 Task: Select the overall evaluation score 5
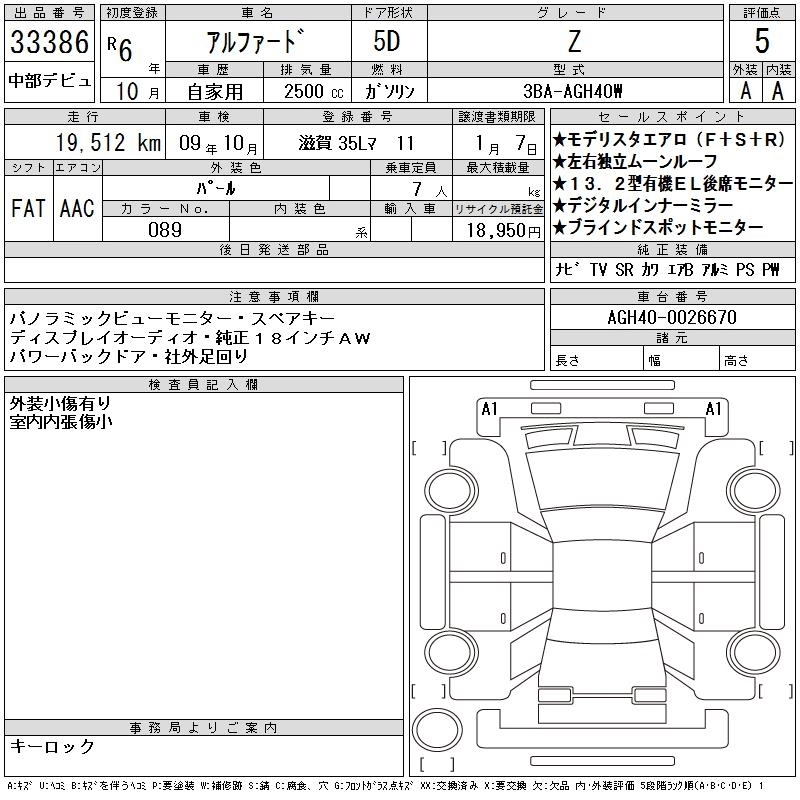point(762,41)
